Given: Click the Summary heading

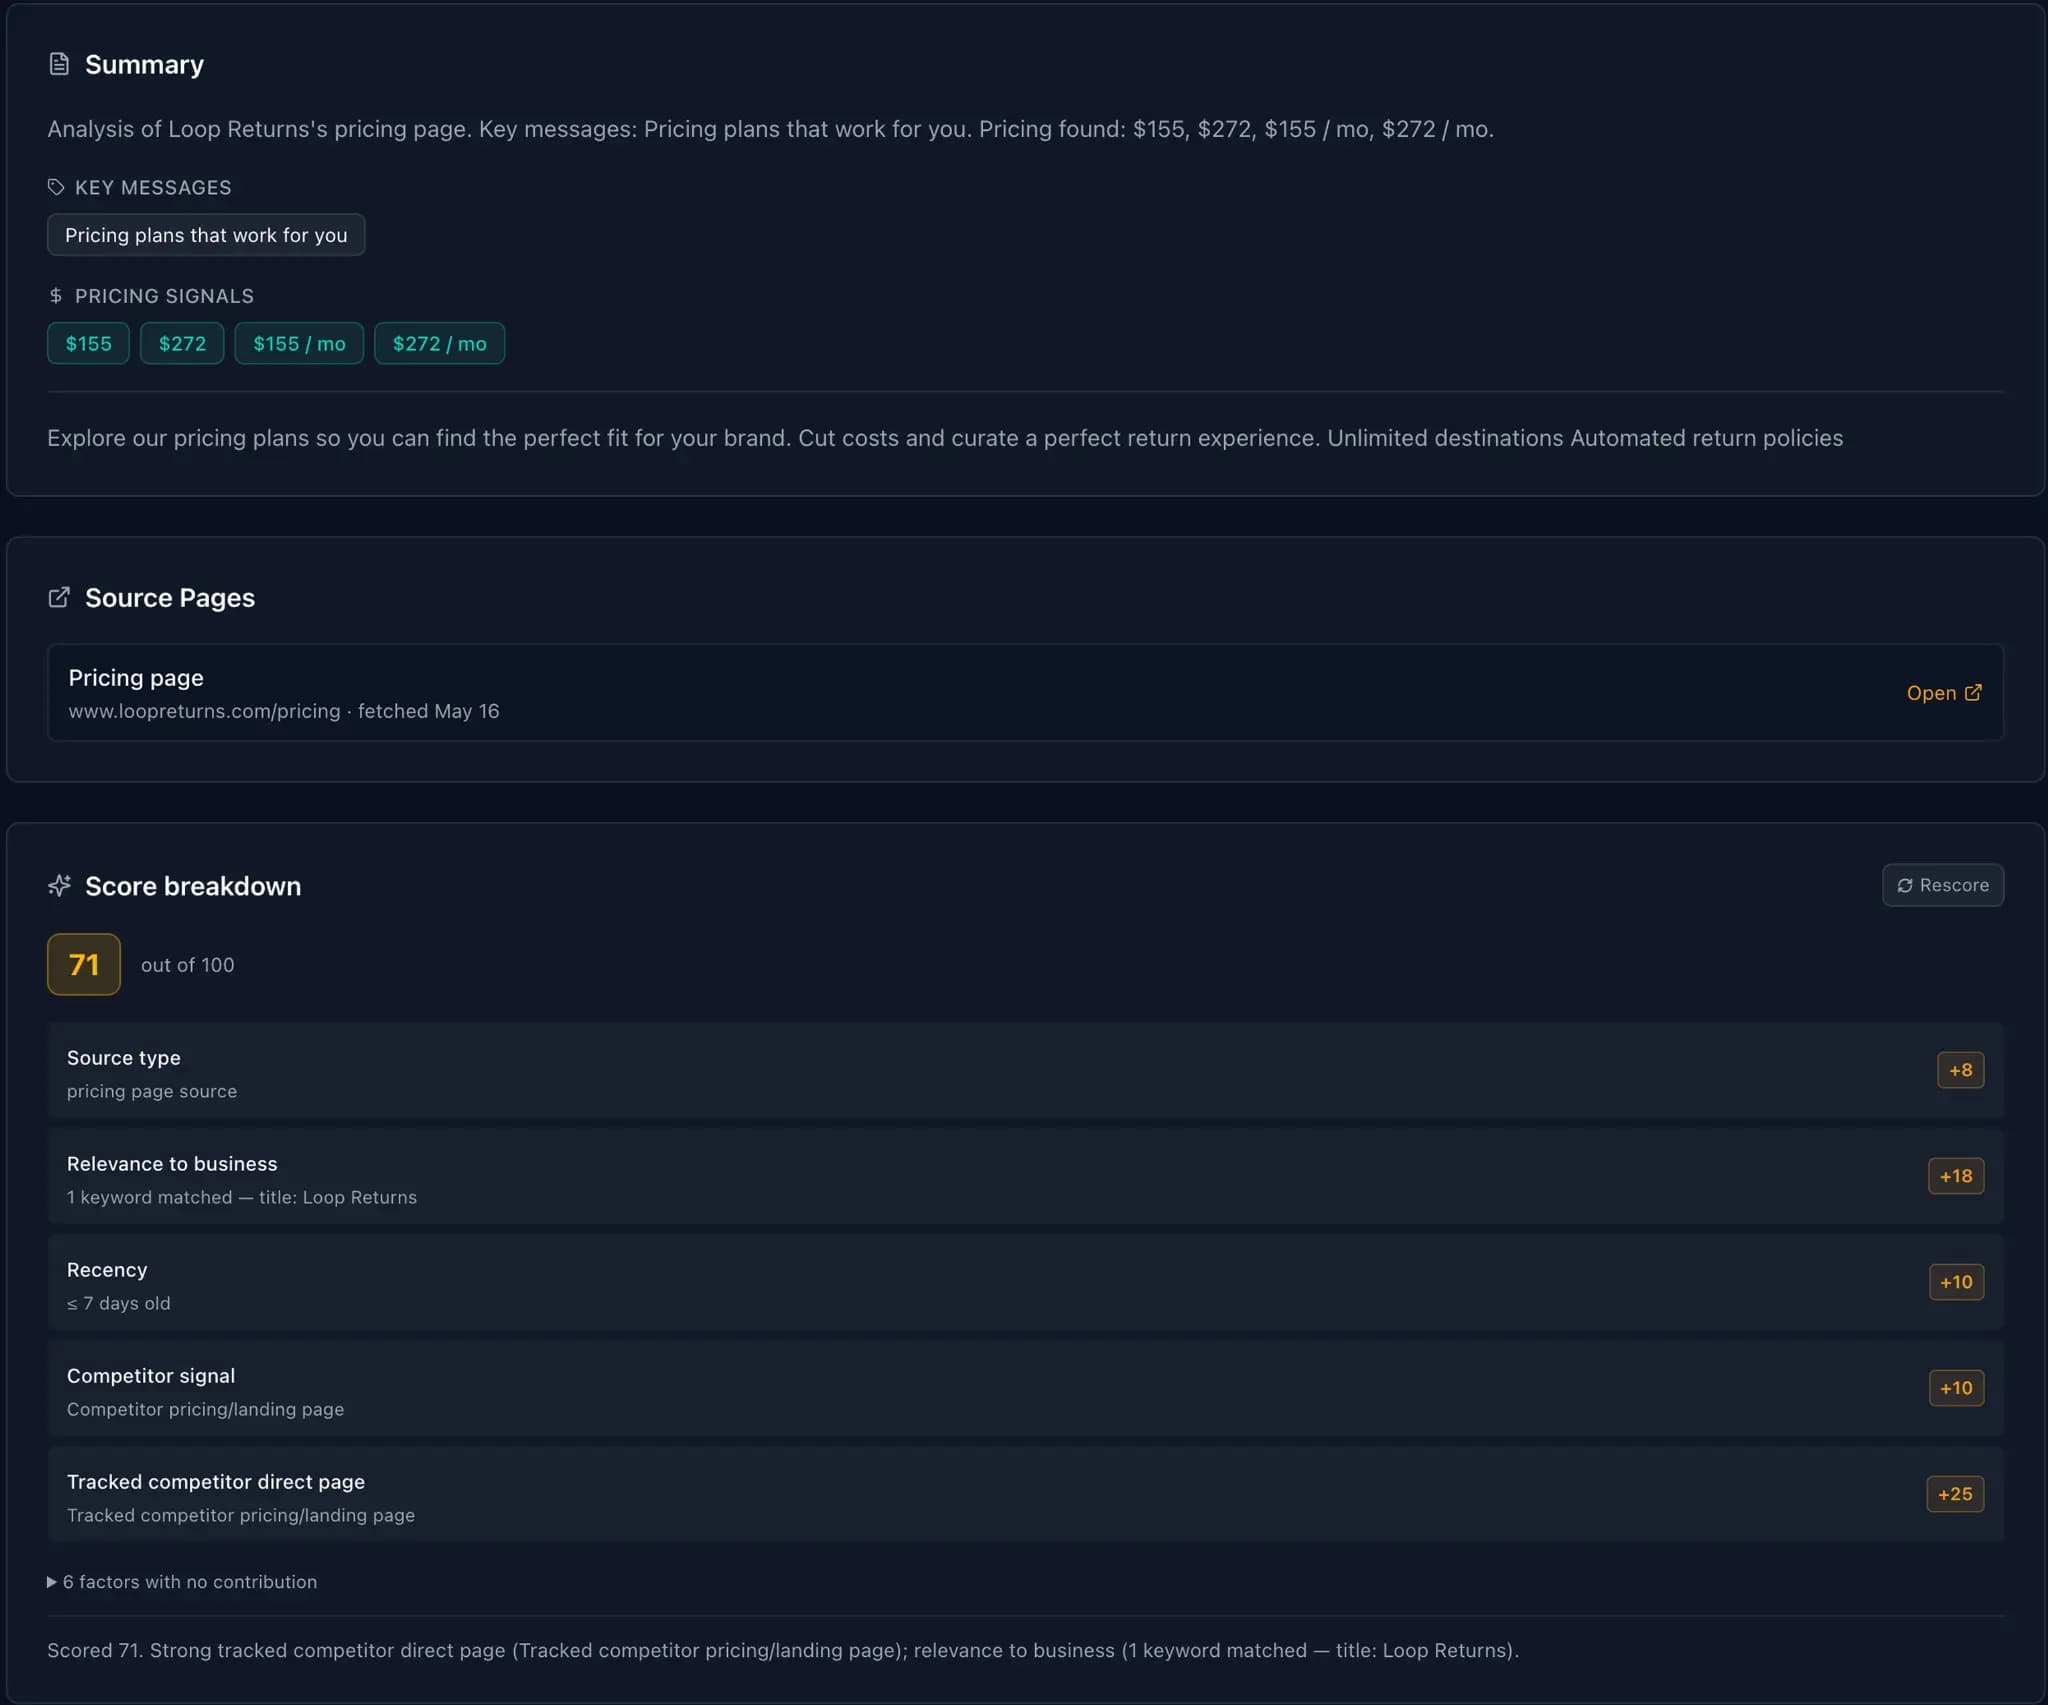Looking at the screenshot, I should tap(144, 64).
